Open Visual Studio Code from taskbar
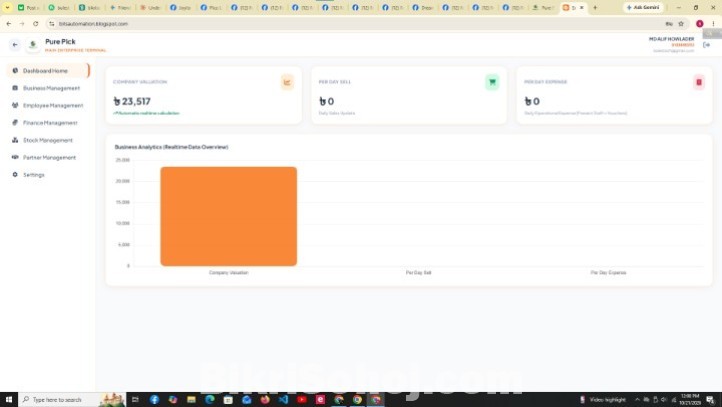 [283, 400]
